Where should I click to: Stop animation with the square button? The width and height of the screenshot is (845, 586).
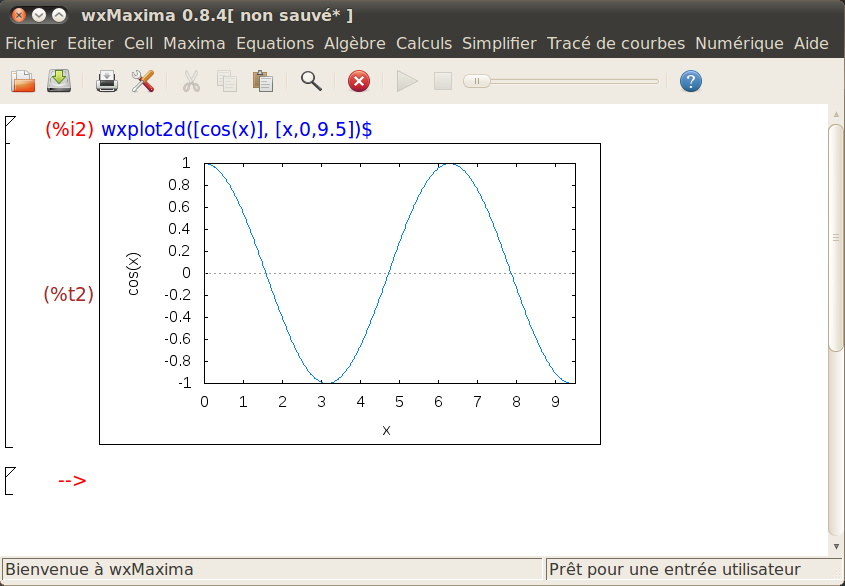pyautogui.click(x=443, y=81)
